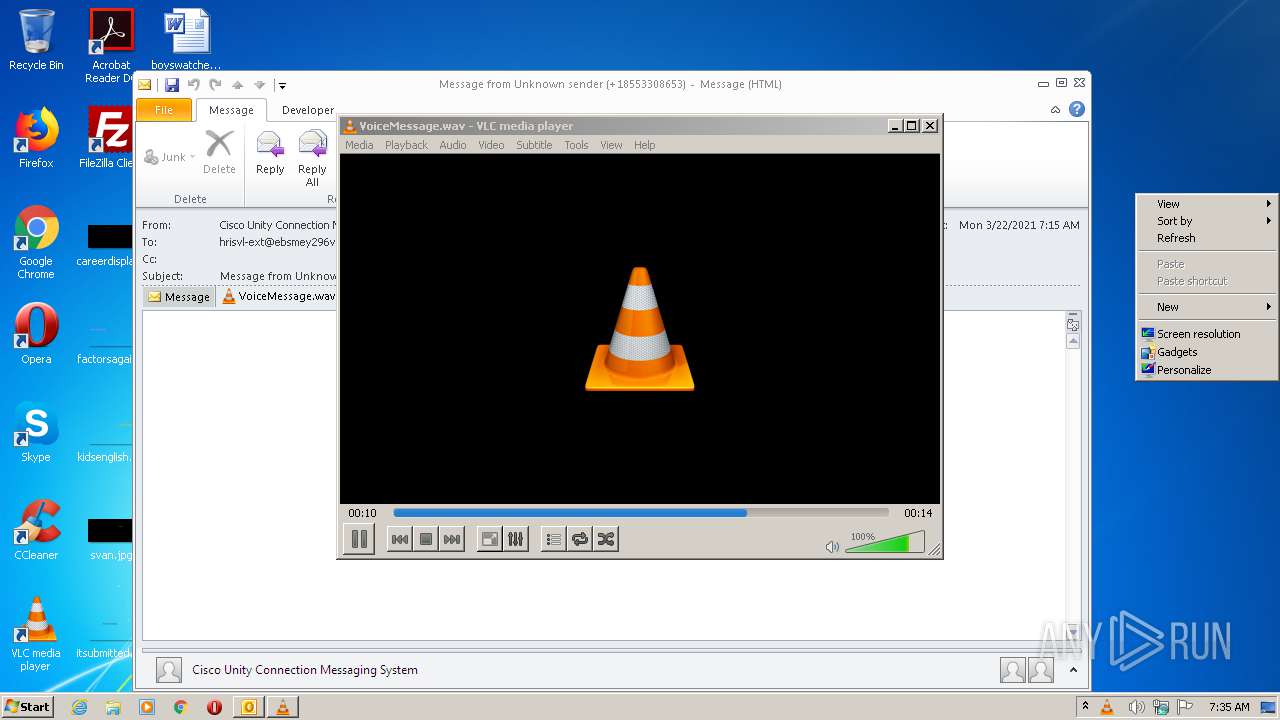The width and height of the screenshot is (1280, 720).
Task: Open the Outlook File tab
Action: [164, 110]
